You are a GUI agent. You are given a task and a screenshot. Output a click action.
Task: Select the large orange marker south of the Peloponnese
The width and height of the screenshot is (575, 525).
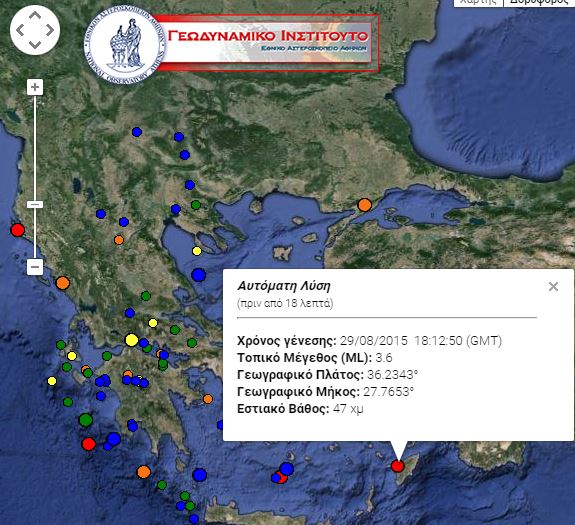(144, 472)
